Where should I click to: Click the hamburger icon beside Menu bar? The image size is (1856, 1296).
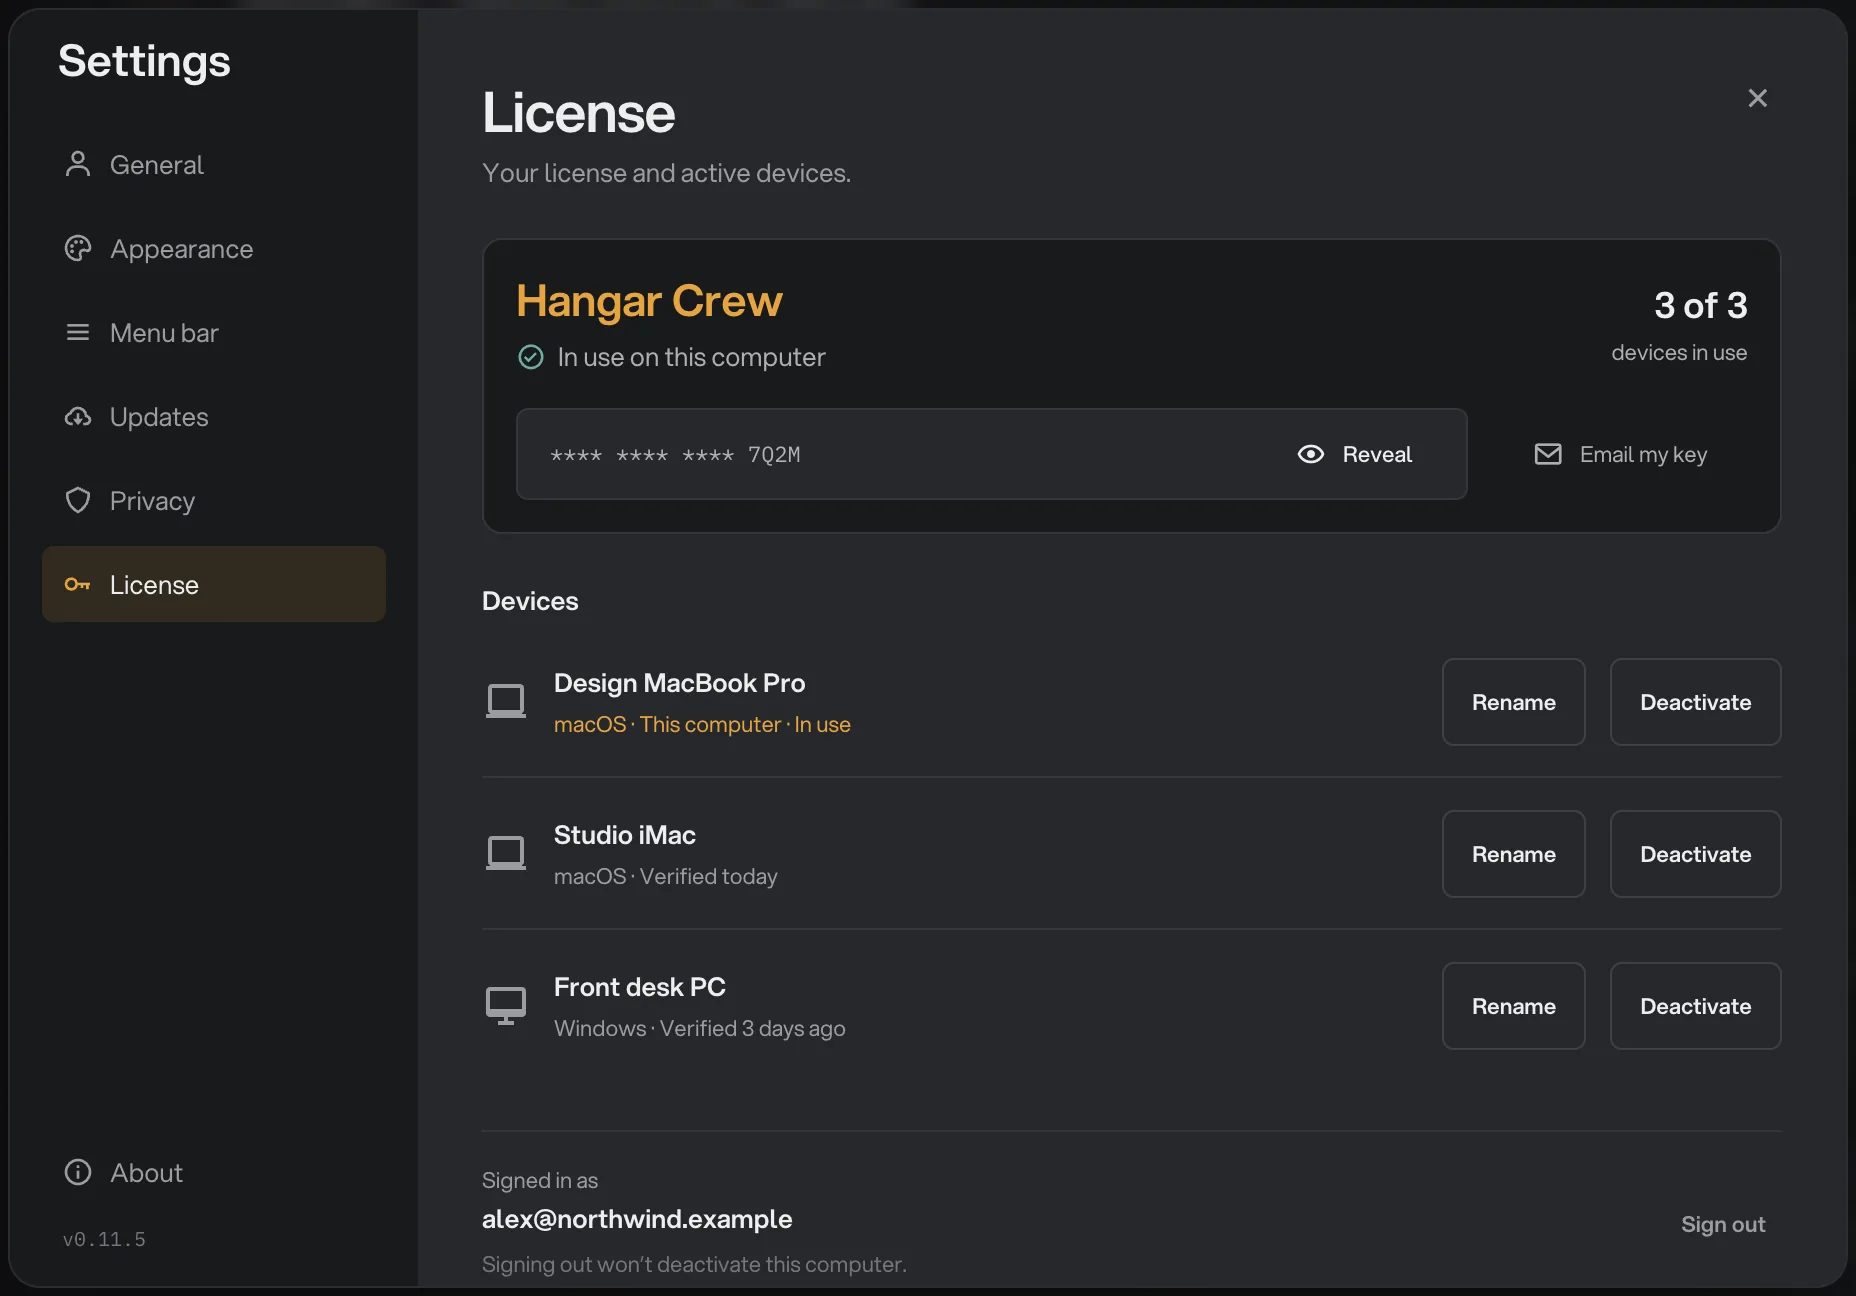pyautogui.click(x=78, y=332)
